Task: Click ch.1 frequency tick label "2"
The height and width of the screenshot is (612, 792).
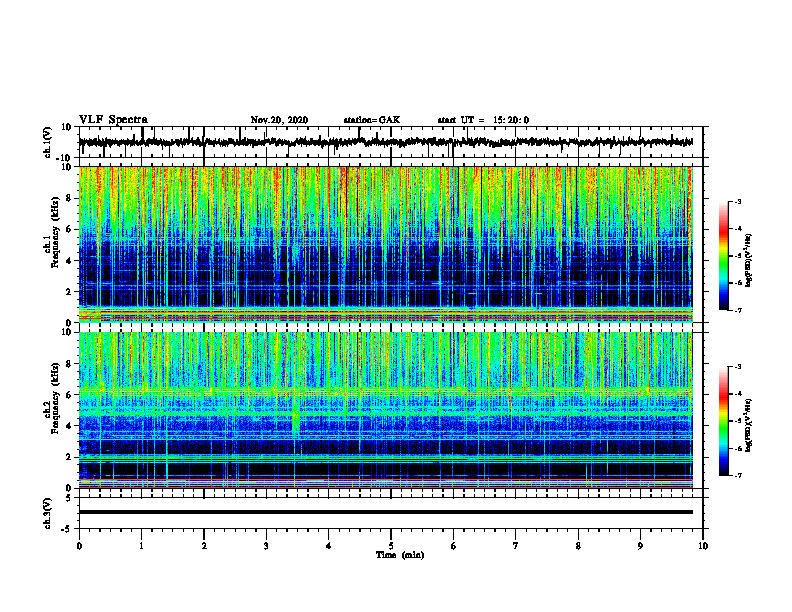Action: pyautogui.click(x=69, y=291)
